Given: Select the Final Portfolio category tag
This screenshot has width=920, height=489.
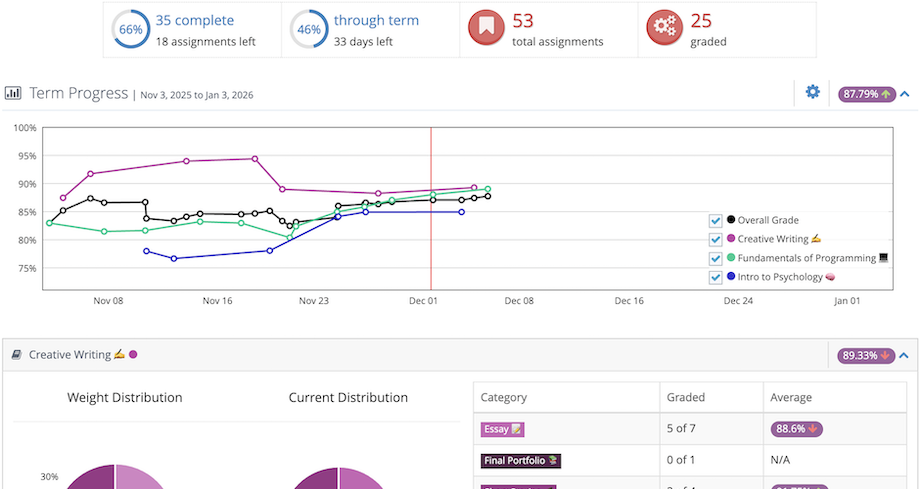Looking at the screenshot, I should tap(521, 461).
